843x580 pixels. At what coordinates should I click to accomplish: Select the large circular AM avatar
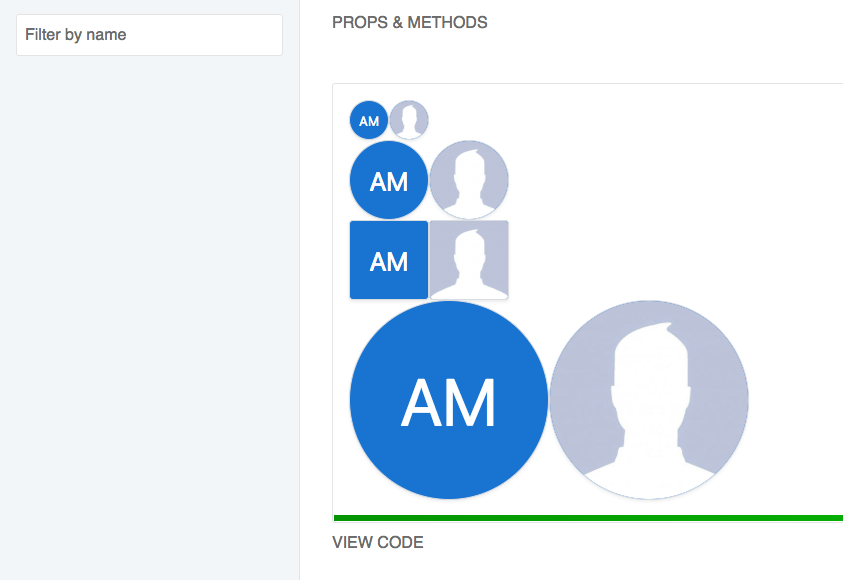coord(448,399)
